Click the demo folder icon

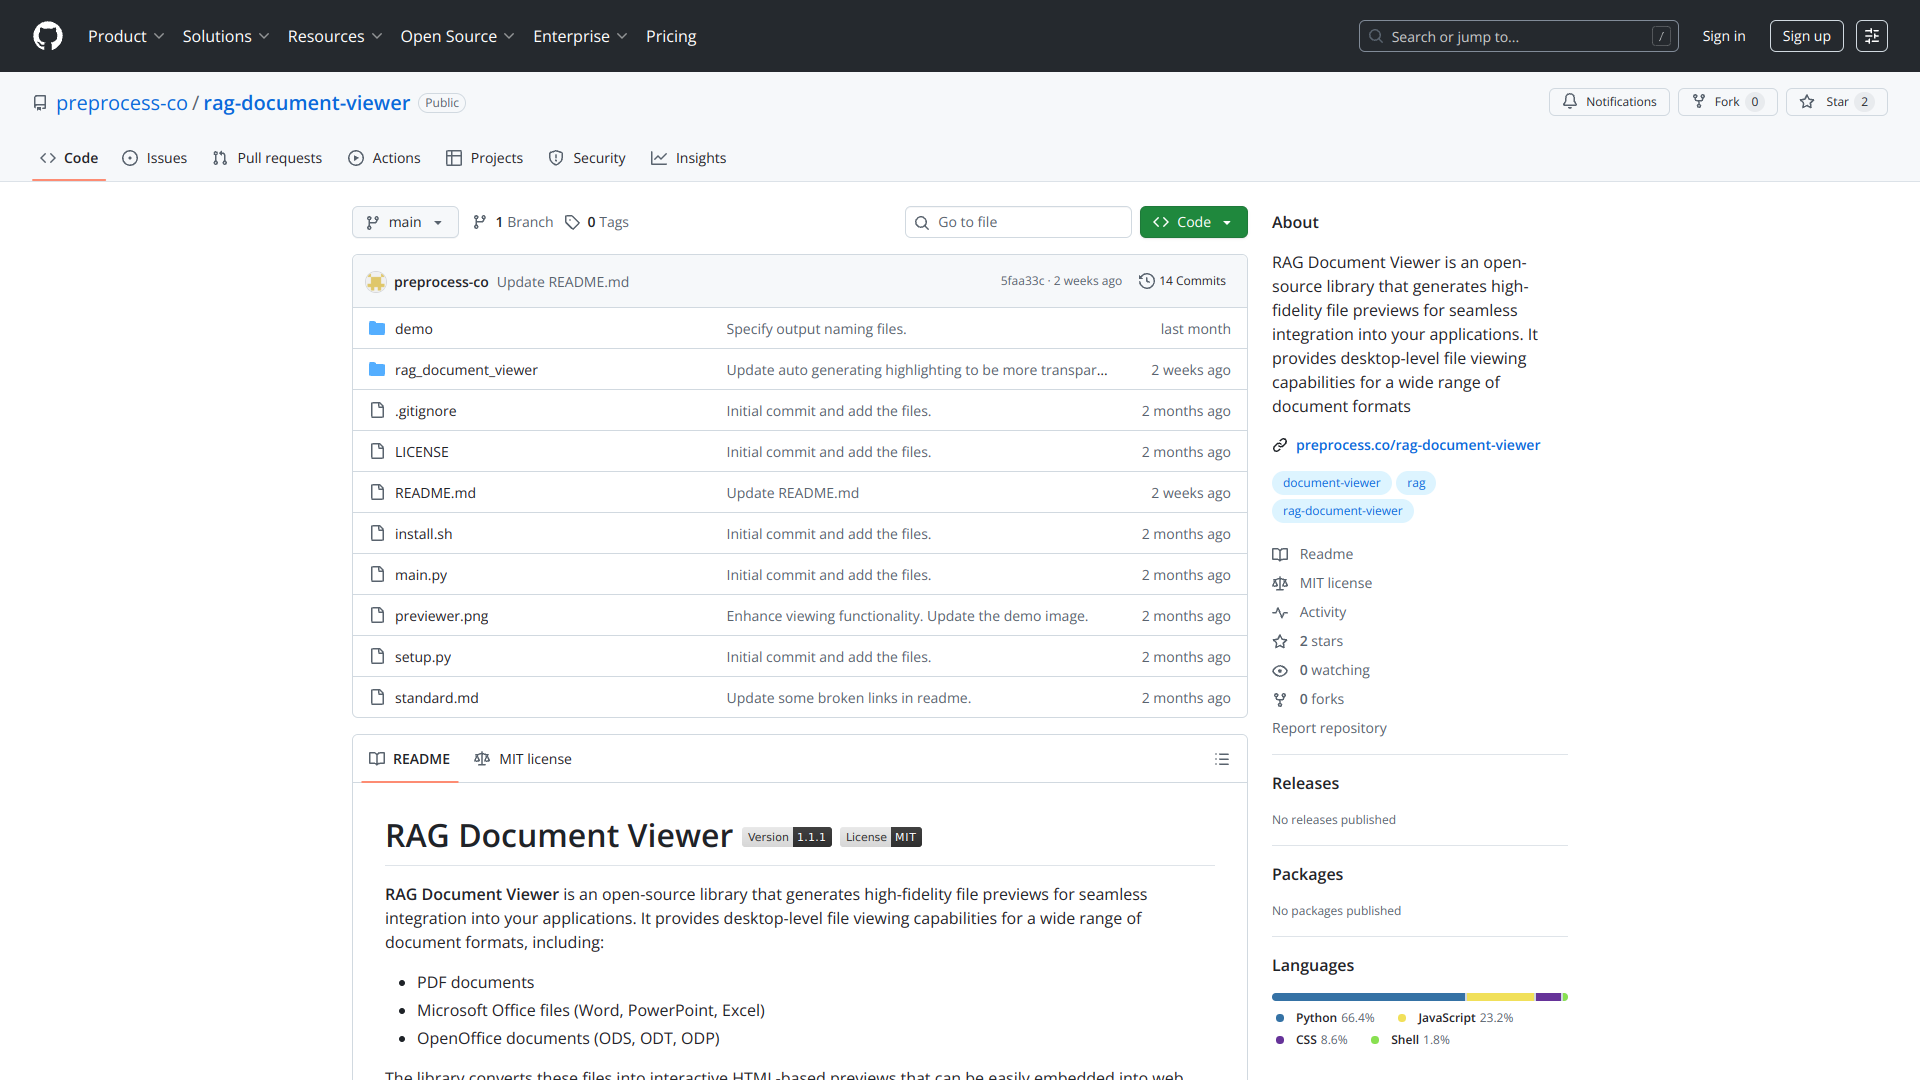coord(377,328)
